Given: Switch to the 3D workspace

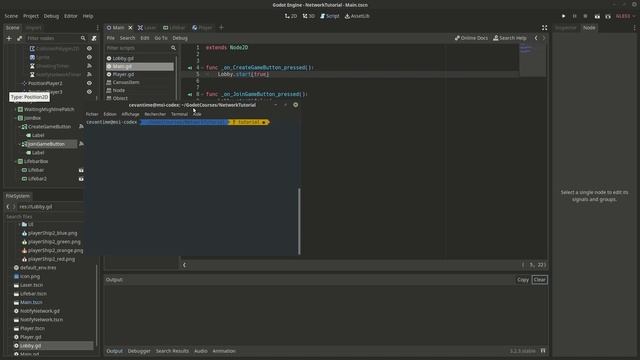Looking at the screenshot, I should (309, 16).
